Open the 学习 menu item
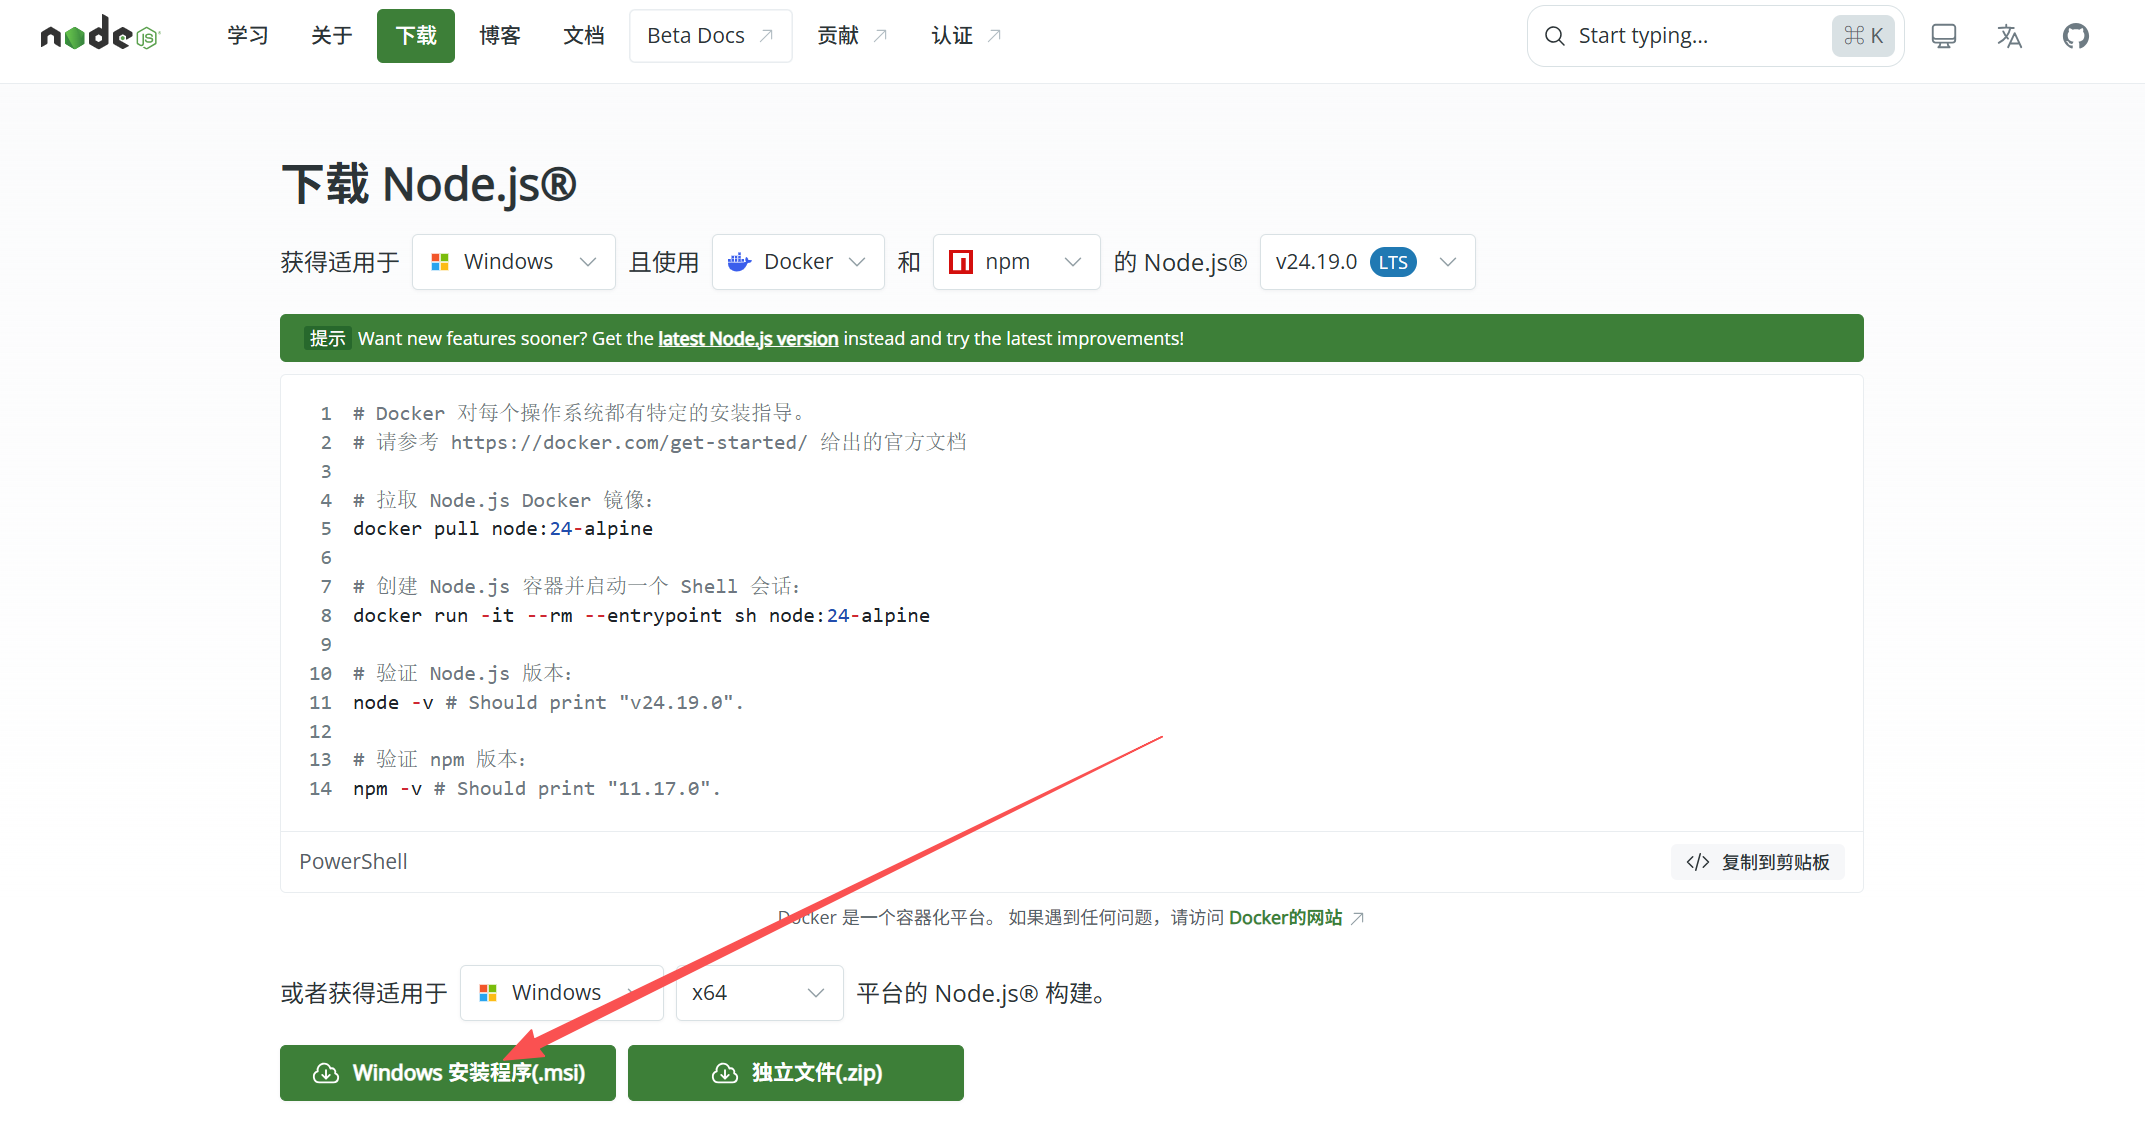This screenshot has width=2145, height=1146. (x=247, y=36)
